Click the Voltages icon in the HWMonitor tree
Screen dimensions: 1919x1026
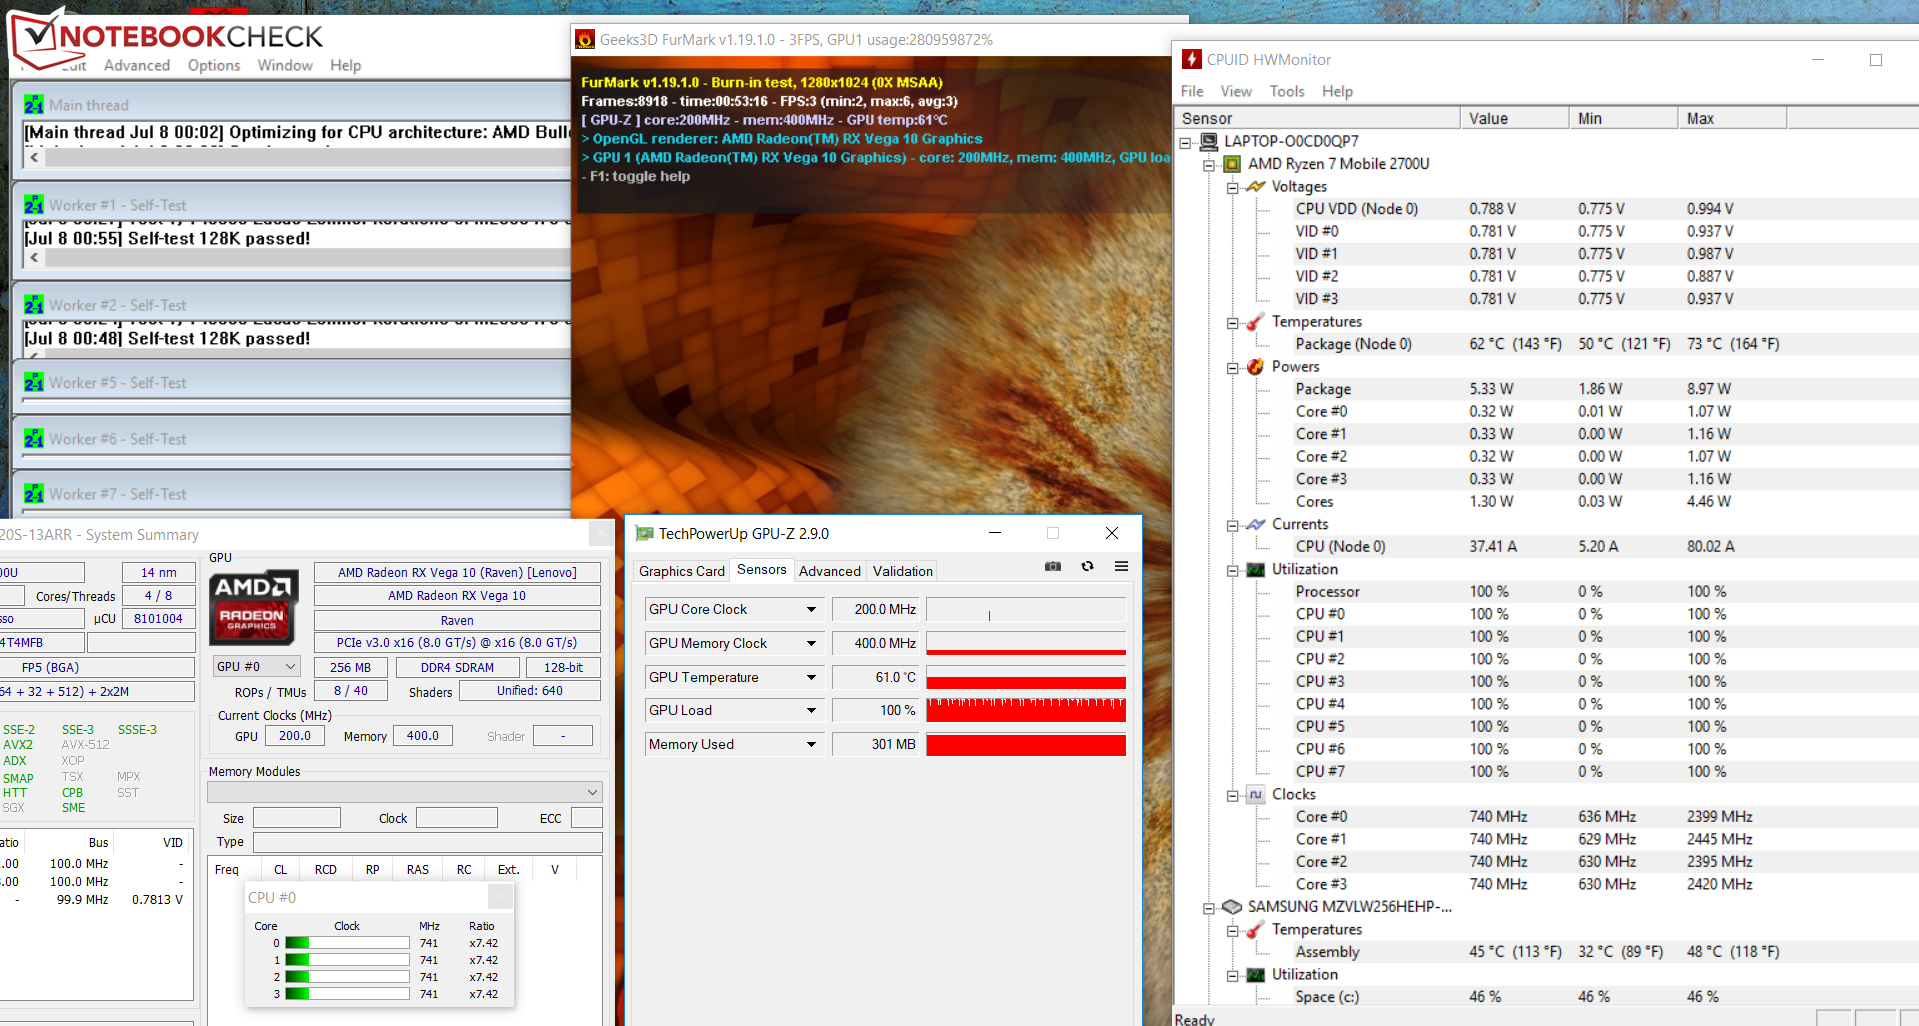[x=1256, y=187]
